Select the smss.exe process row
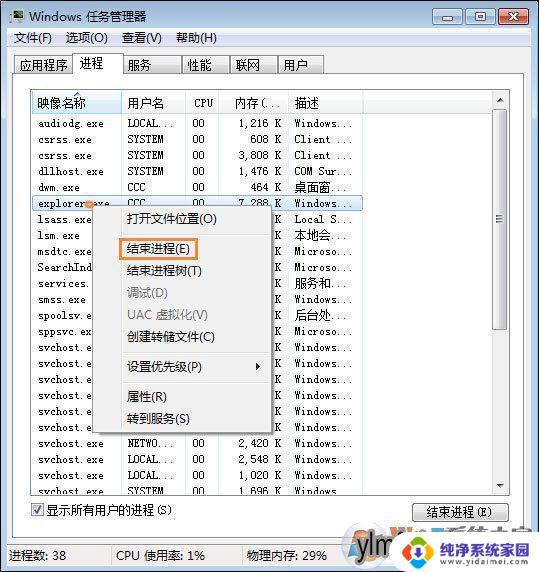Screen dimensions: 539x572 pyautogui.click(x=62, y=300)
